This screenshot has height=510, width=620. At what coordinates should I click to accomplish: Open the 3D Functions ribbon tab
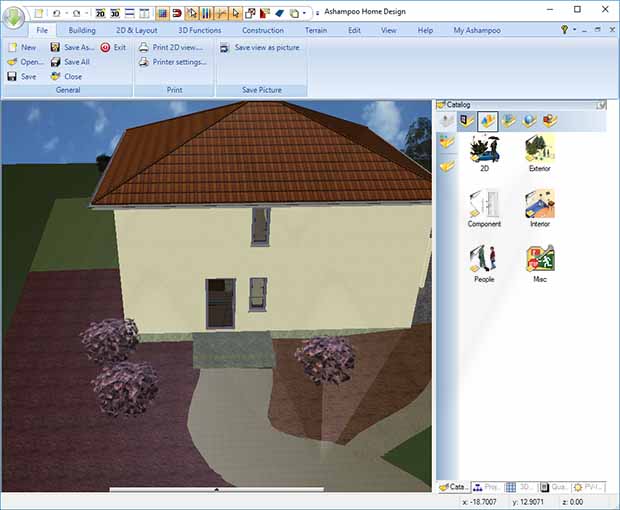point(199,30)
